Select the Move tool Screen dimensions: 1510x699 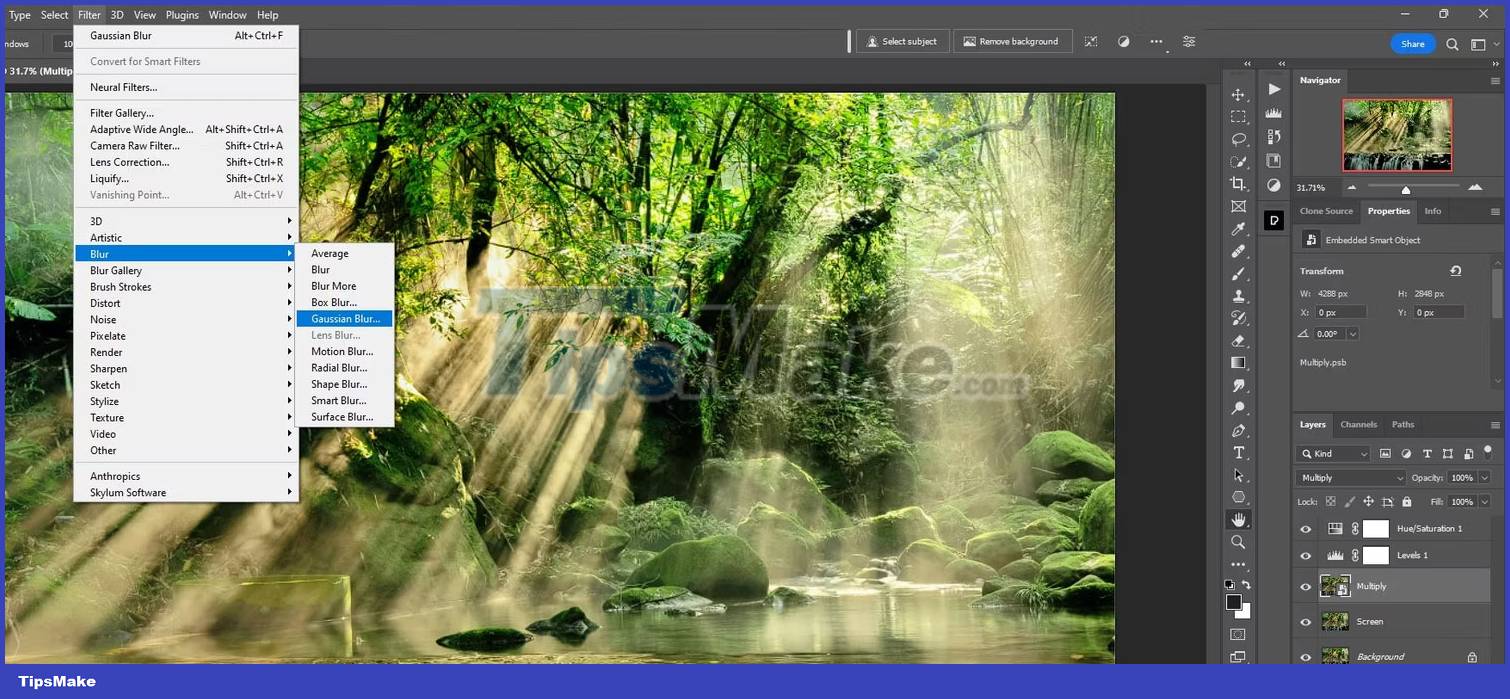[1239, 93]
